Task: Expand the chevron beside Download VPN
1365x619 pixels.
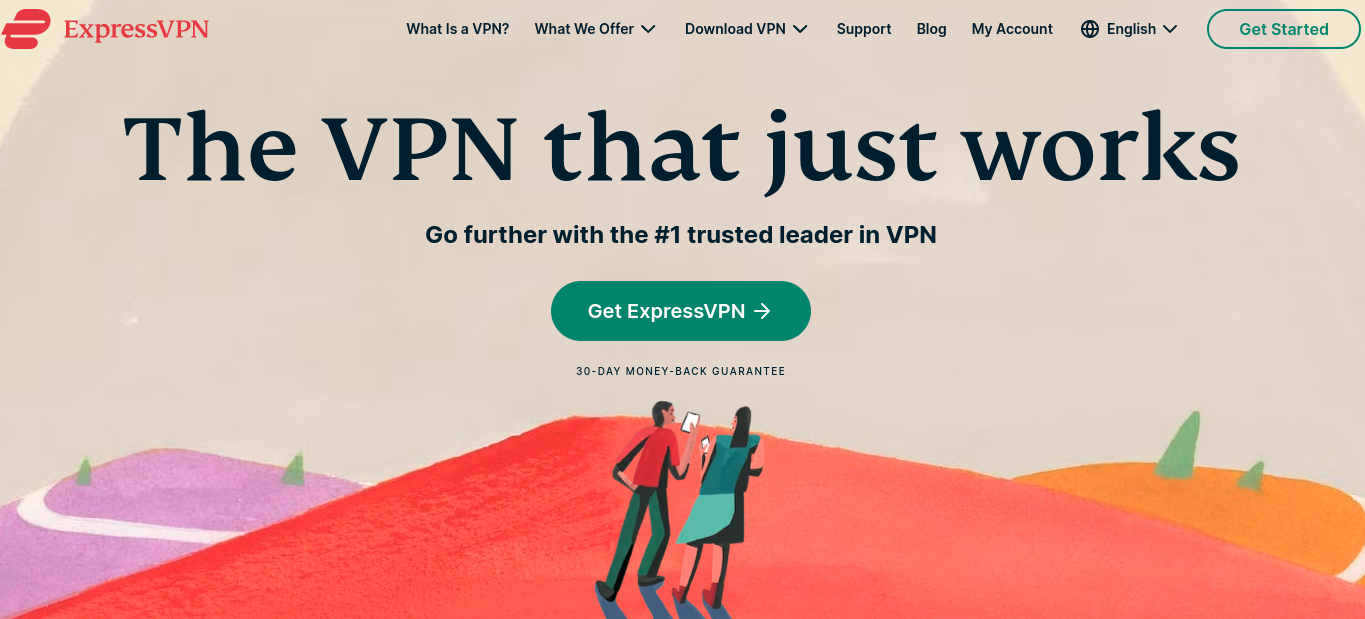Action: tap(800, 29)
